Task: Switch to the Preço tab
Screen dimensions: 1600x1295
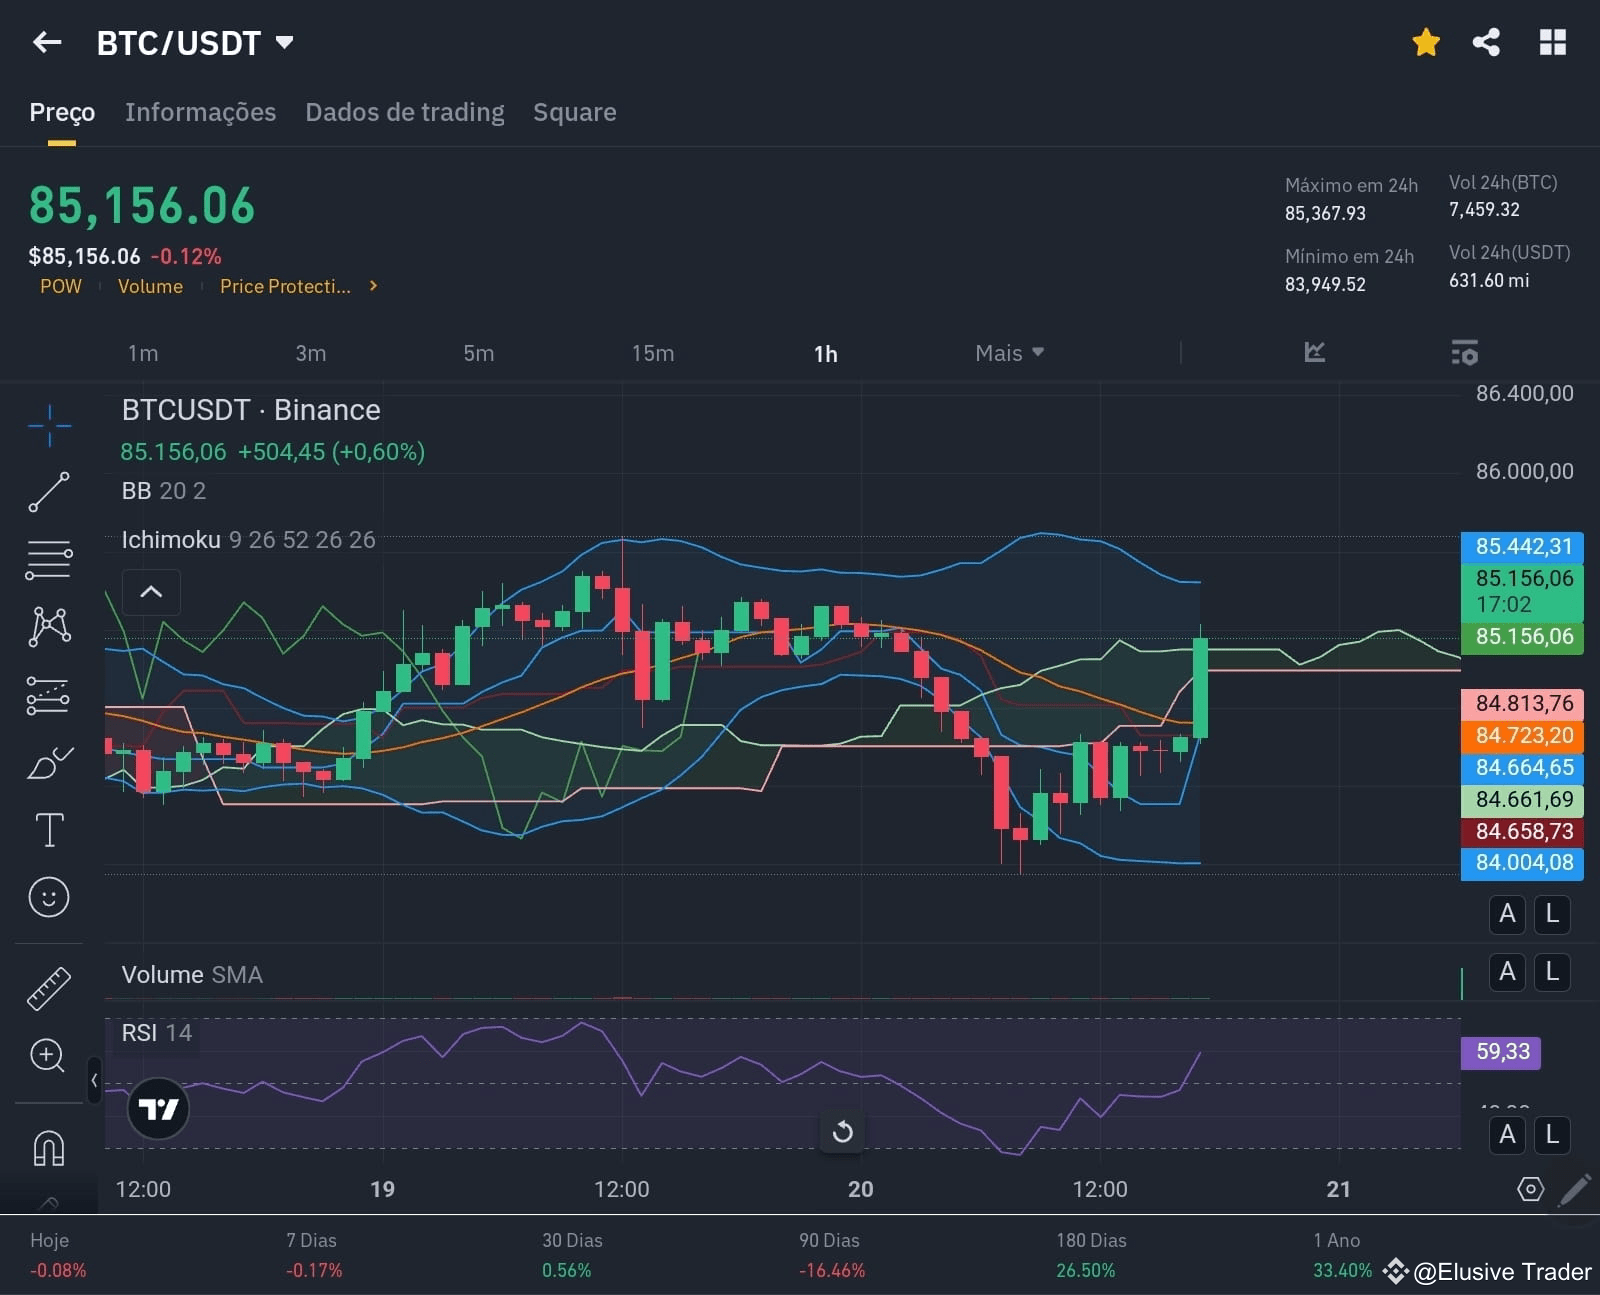Action: pos(62,112)
